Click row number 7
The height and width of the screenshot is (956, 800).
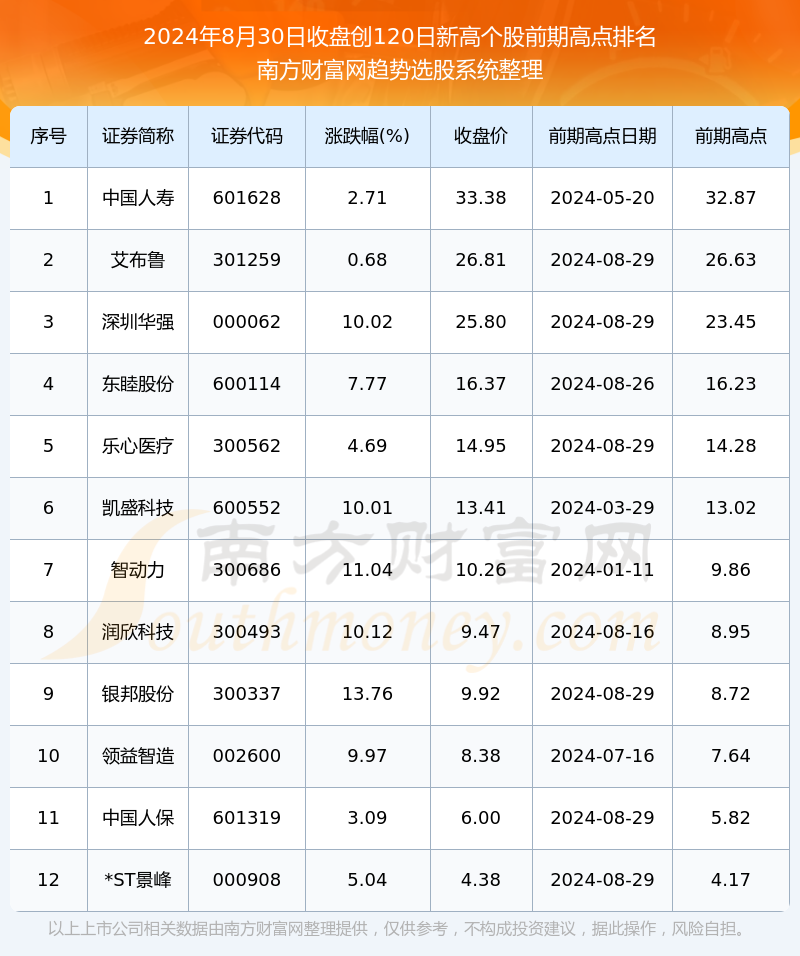pyautogui.click(x=48, y=570)
